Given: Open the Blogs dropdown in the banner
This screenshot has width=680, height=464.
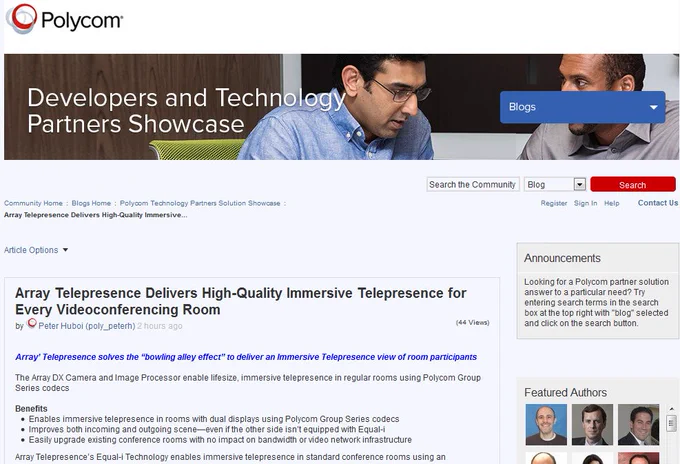Looking at the screenshot, I should pyautogui.click(x=582, y=107).
